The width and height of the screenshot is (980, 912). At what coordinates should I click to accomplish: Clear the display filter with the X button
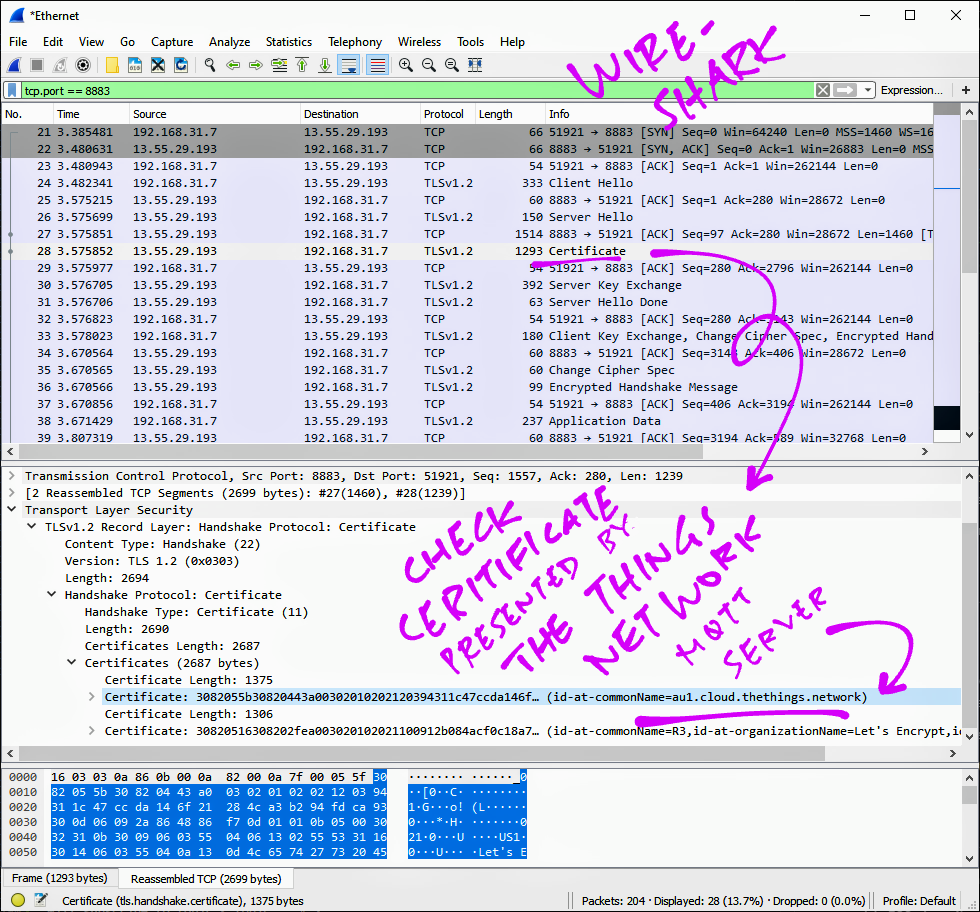pos(822,90)
